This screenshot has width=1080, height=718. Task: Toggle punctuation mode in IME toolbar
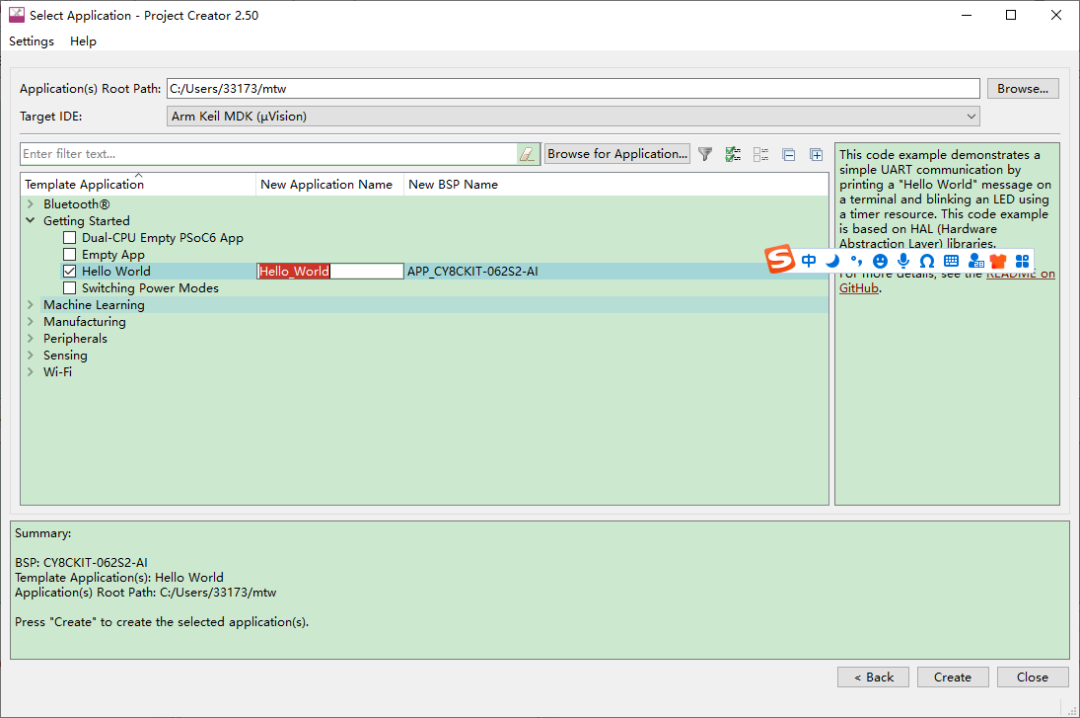856,260
